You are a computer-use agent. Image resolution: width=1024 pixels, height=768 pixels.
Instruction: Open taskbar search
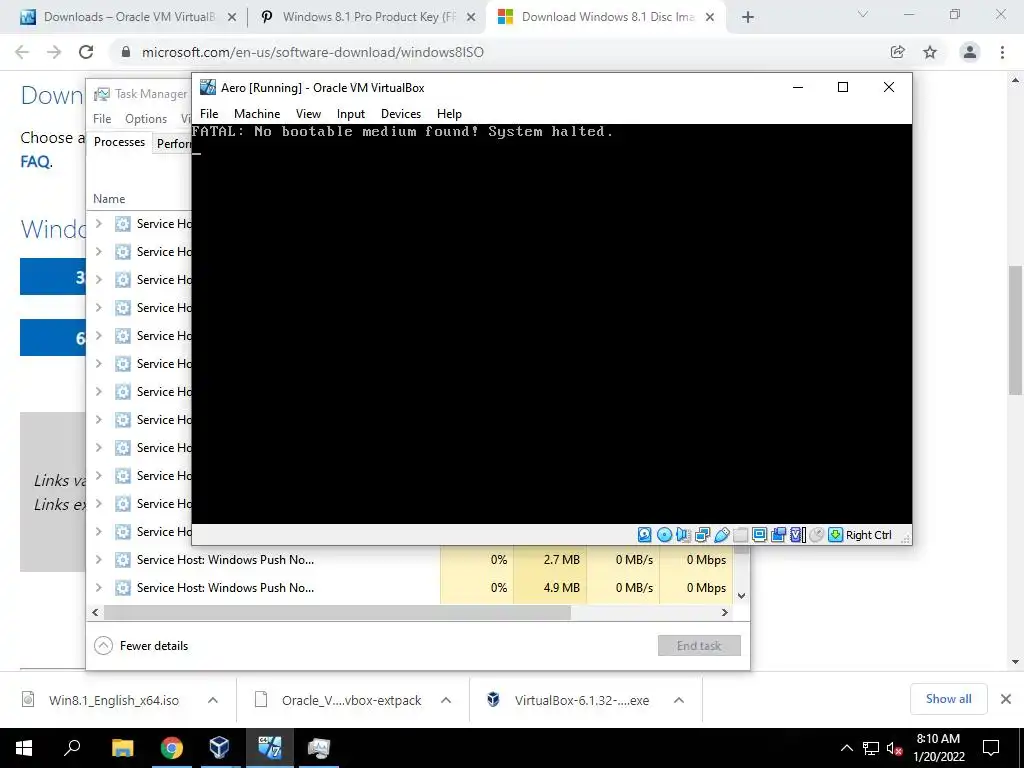point(72,748)
